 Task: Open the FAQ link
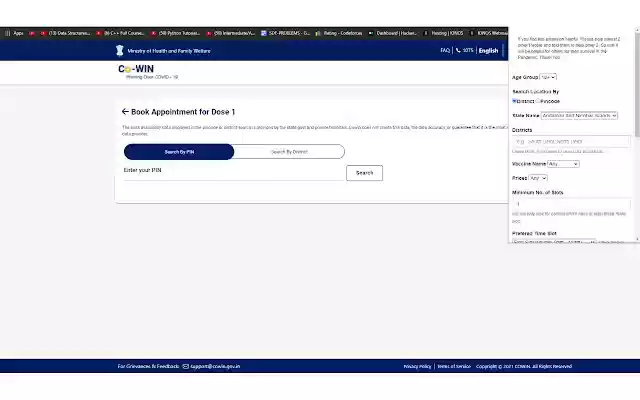tap(445, 50)
